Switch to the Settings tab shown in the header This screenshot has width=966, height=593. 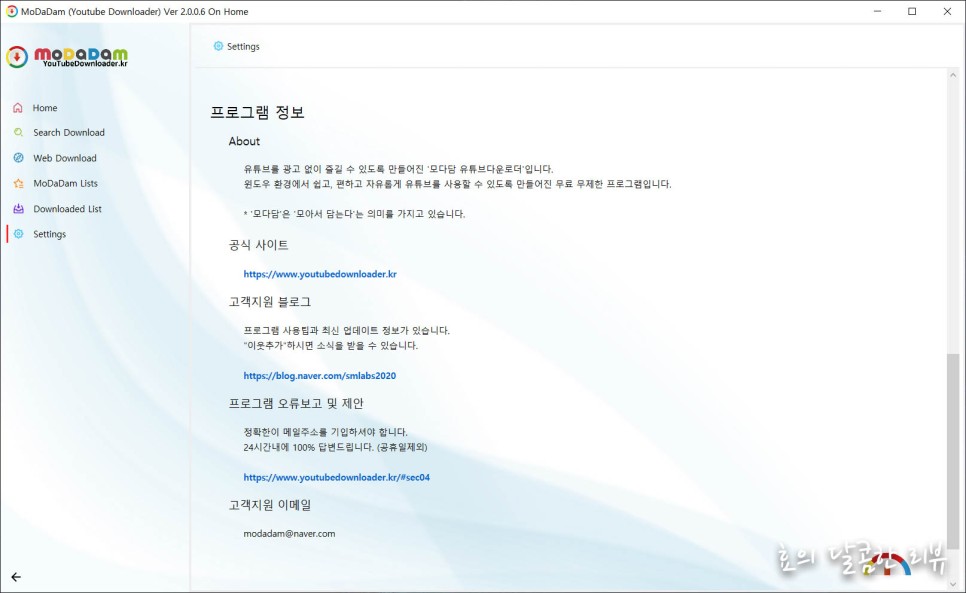click(243, 45)
